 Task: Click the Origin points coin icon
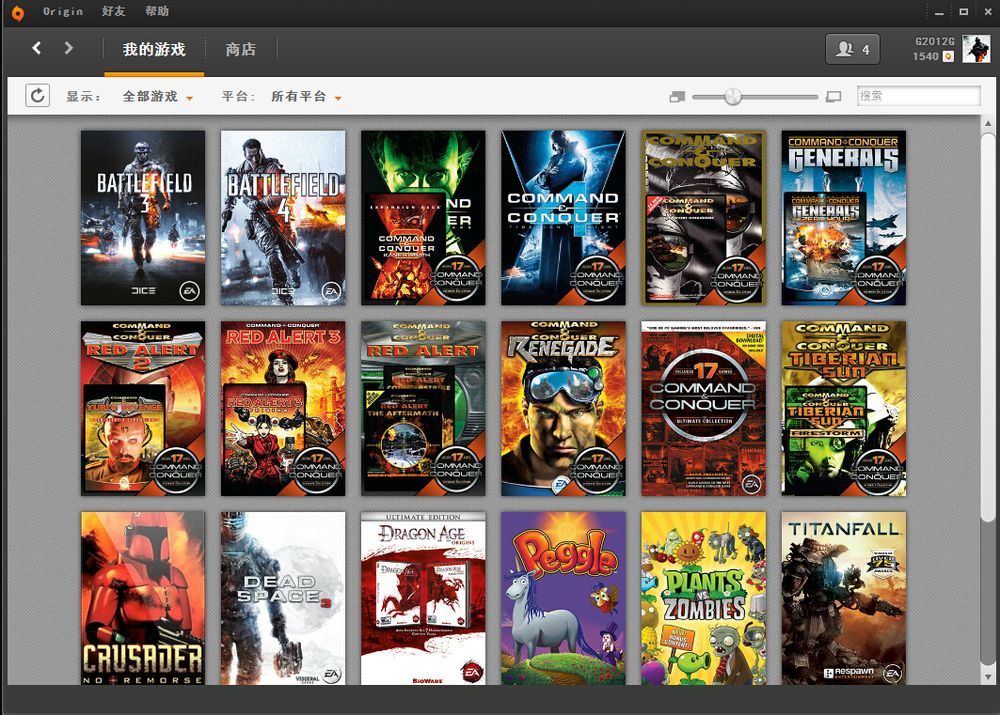coord(948,57)
